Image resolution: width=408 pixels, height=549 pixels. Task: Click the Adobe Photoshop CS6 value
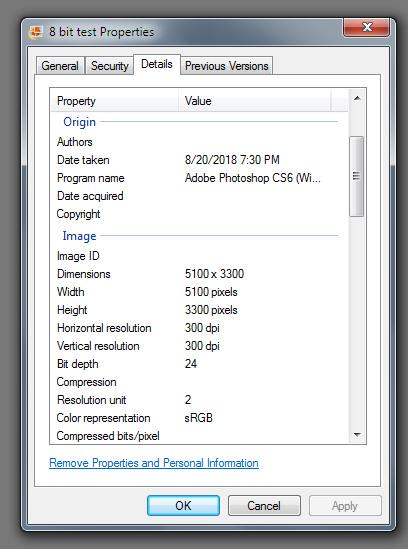coord(253,178)
